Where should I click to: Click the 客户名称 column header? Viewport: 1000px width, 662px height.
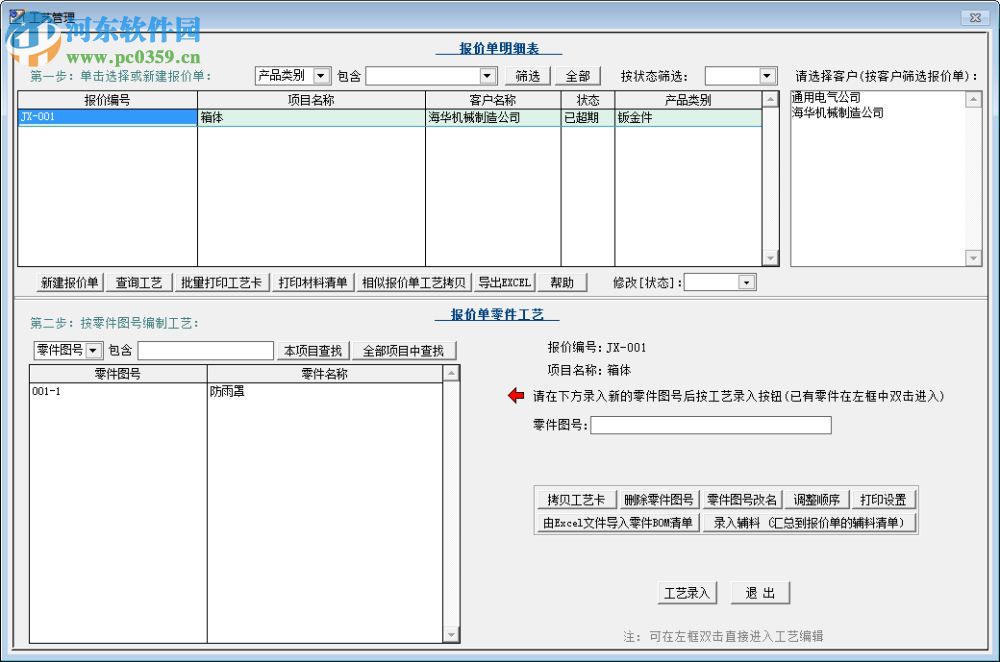pos(493,99)
